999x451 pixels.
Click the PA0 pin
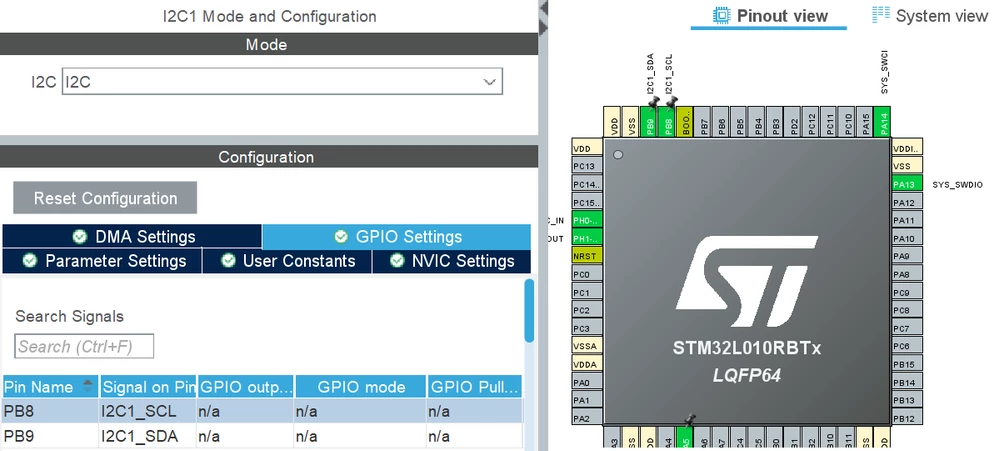pos(587,382)
